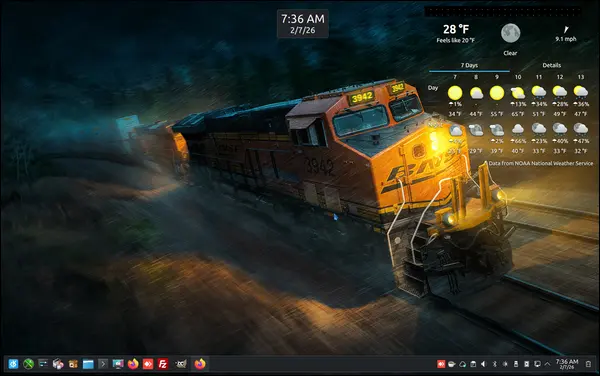Open the clipboard tray icon
600x376 pixels.
click(x=473, y=364)
